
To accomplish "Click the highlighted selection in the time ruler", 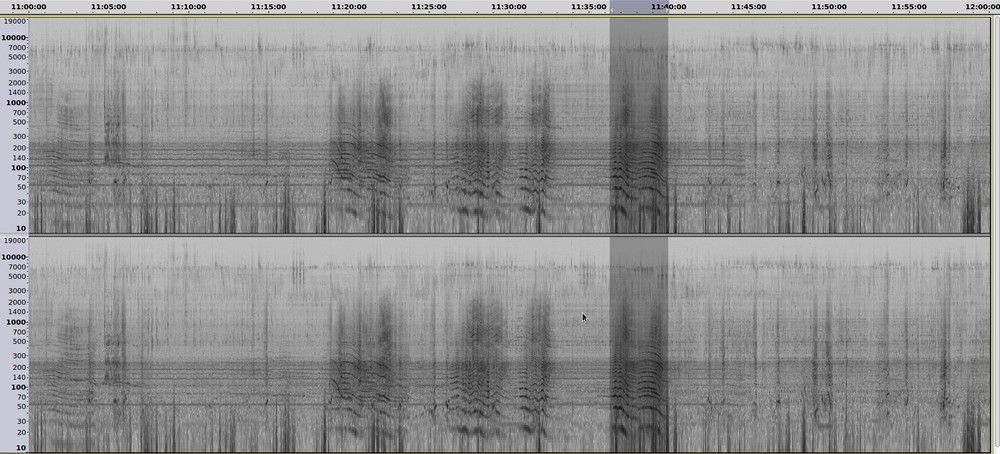I will pyautogui.click(x=638, y=7).
